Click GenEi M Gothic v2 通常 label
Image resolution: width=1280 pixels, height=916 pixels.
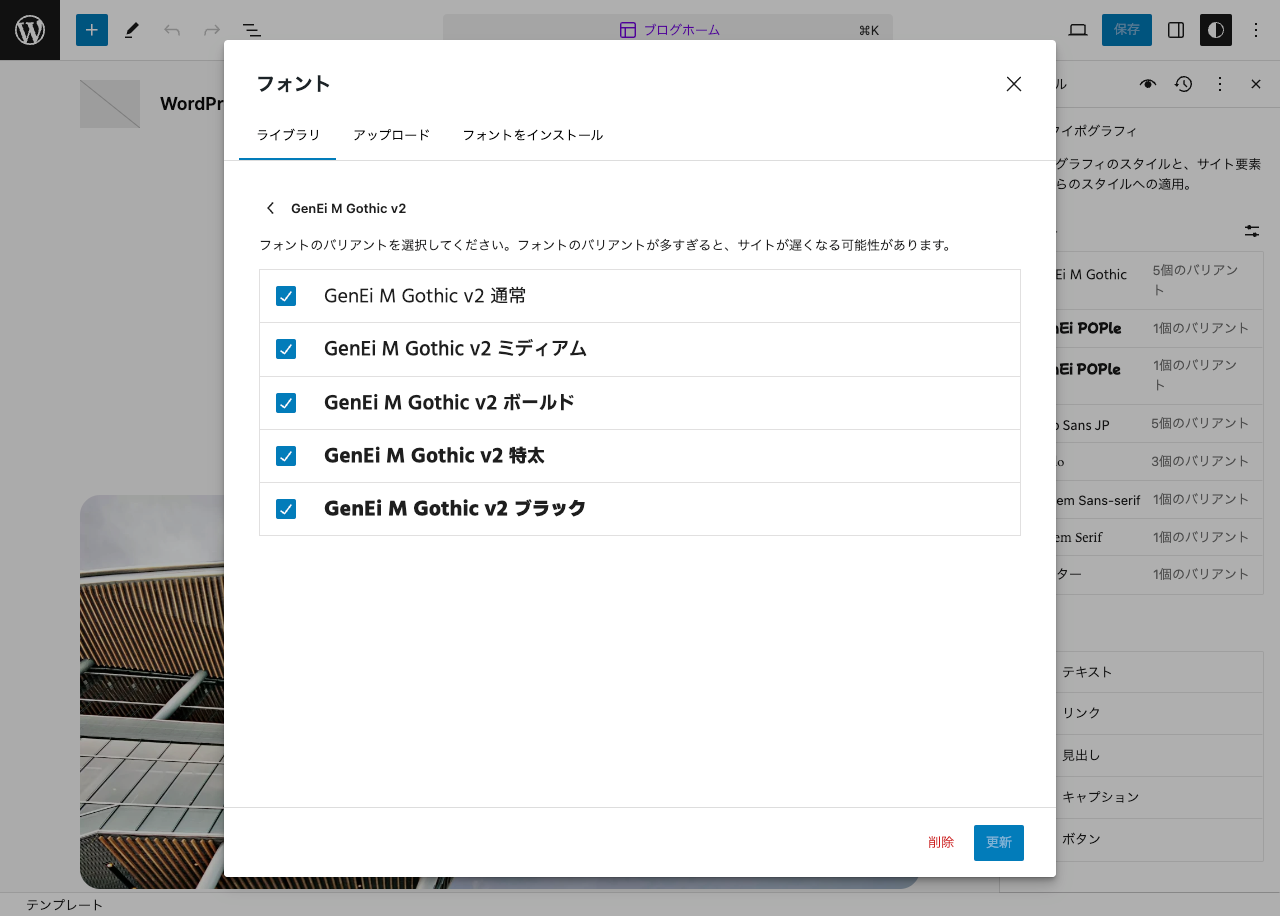(425, 296)
